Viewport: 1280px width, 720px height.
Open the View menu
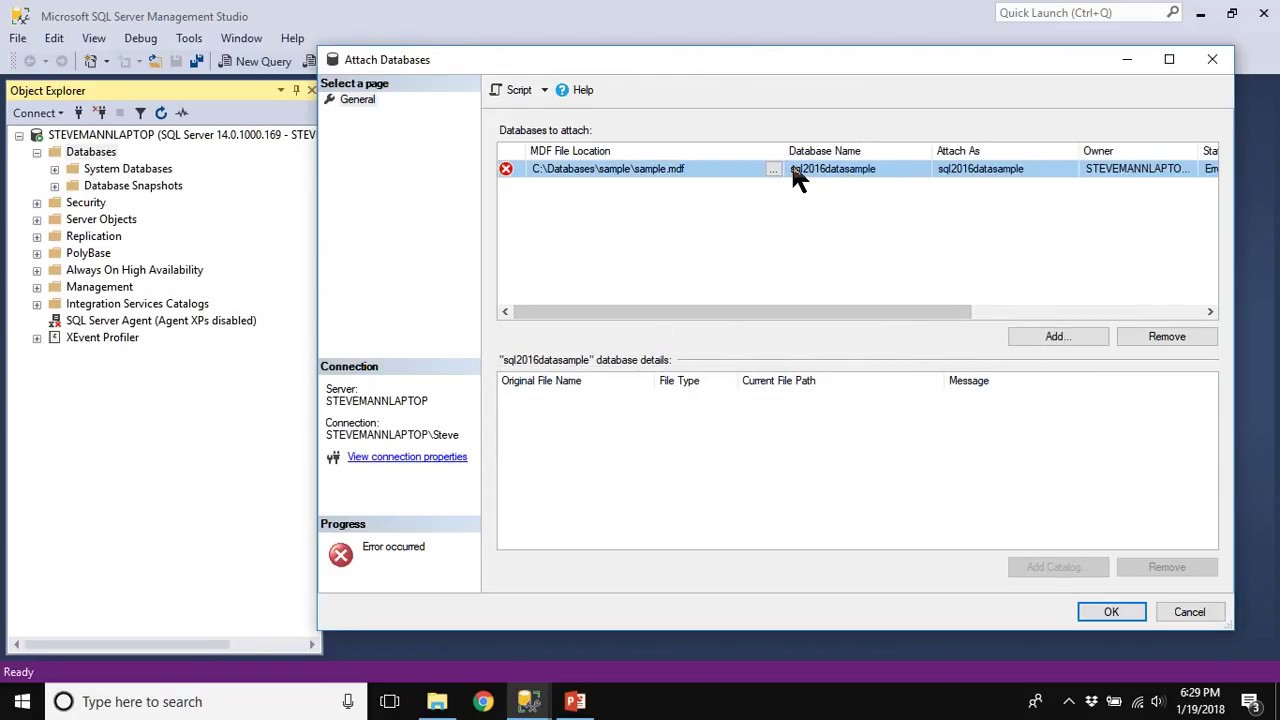(94, 38)
